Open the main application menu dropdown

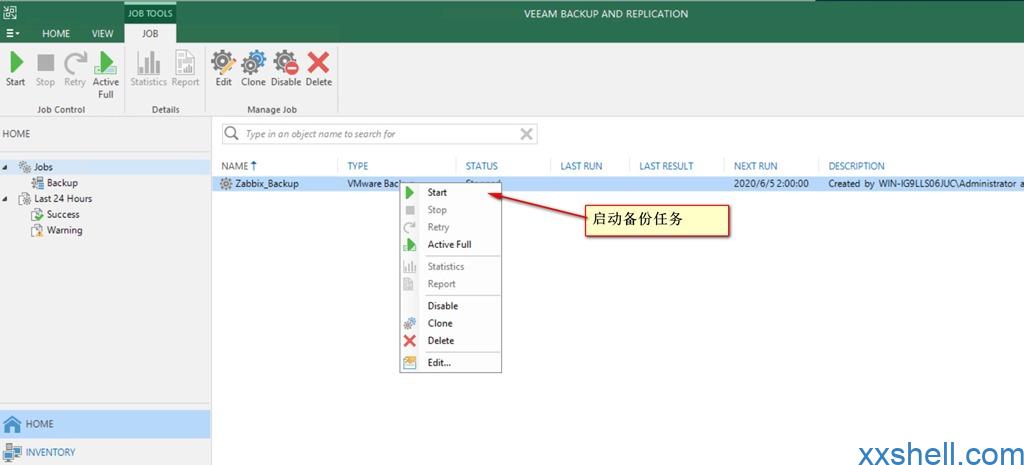click(x=12, y=33)
